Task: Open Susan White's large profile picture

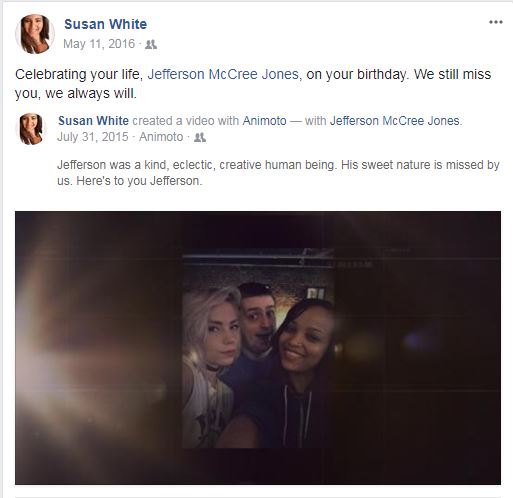Action: 35,34
